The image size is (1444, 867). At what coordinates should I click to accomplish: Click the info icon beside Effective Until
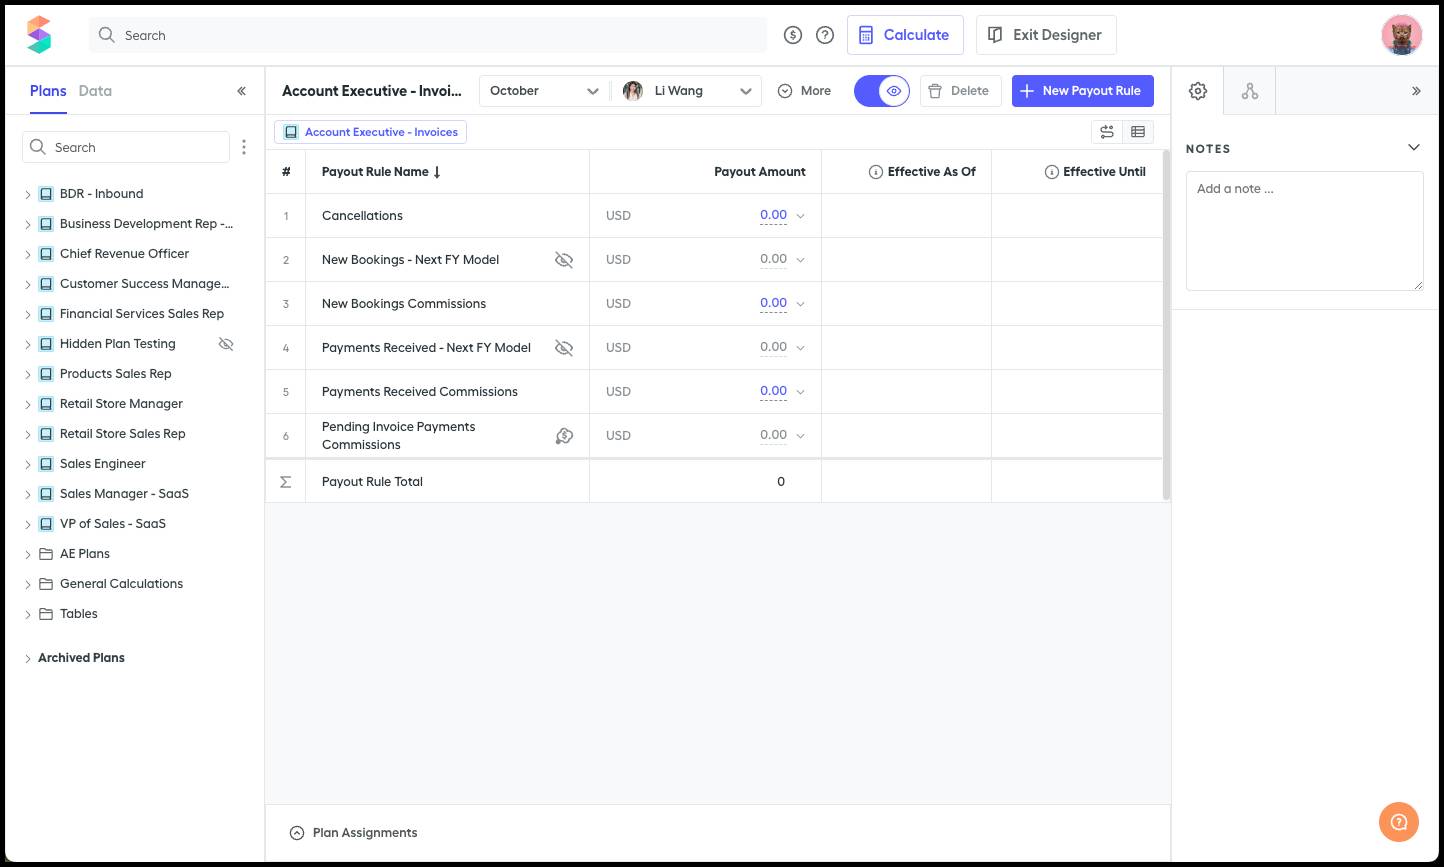click(x=1052, y=172)
